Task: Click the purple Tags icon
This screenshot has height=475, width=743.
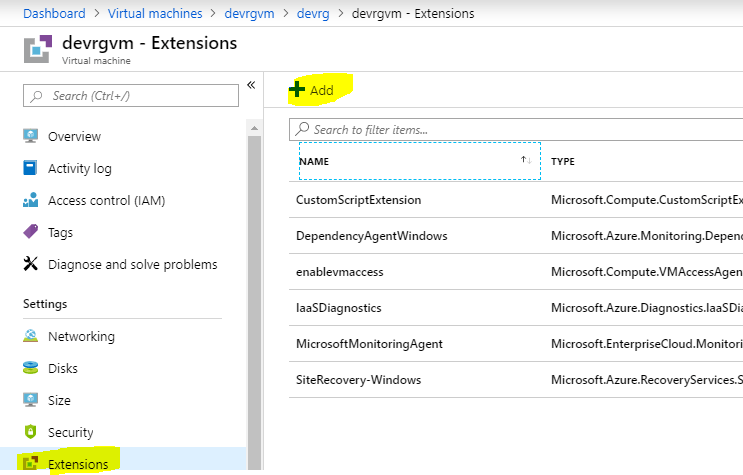Action: (30, 232)
